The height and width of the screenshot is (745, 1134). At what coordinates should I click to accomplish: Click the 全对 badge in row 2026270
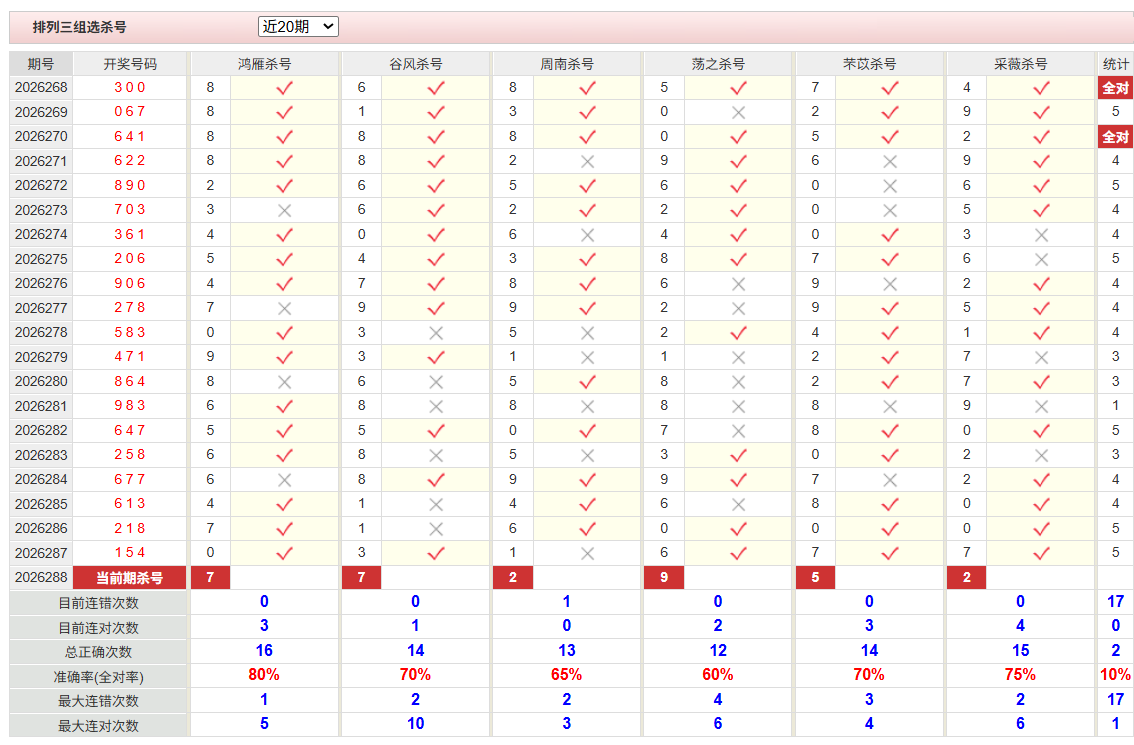click(x=1115, y=137)
